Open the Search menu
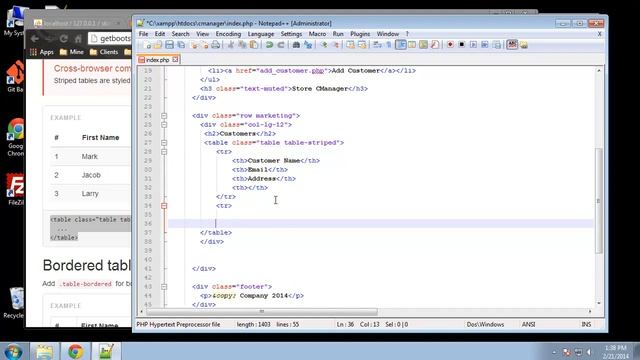 (180, 34)
